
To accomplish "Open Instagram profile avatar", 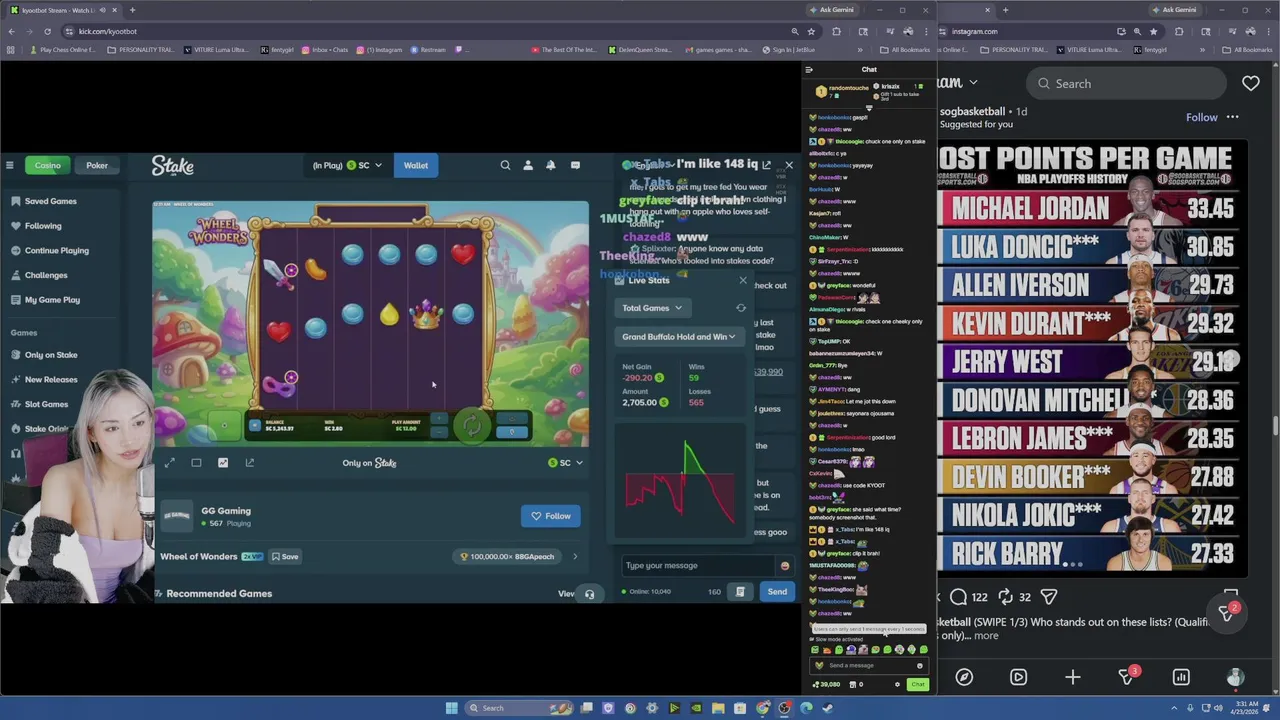I will click(x=1235, y=677).
